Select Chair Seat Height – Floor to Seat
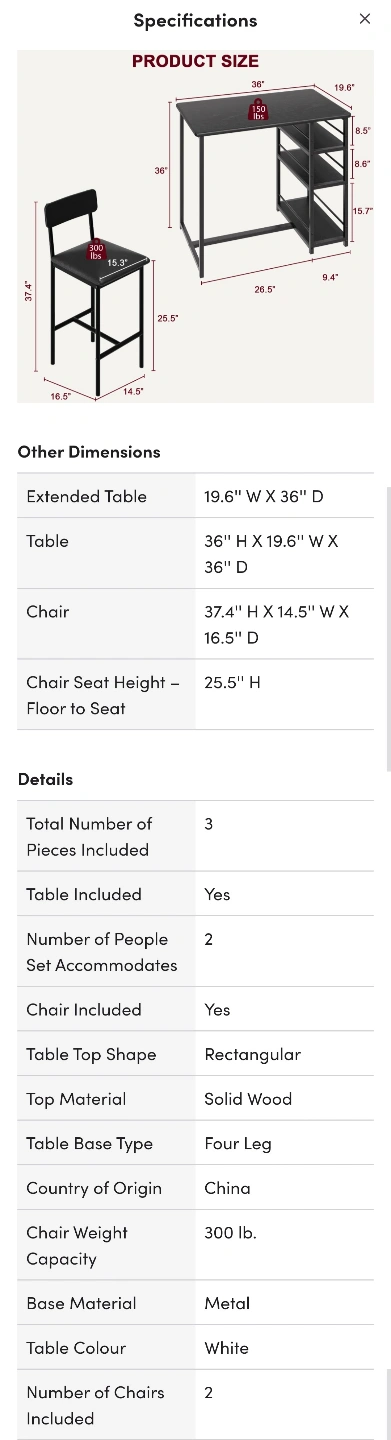Screen dimensions: 391x1440 [x=103, y=695]
